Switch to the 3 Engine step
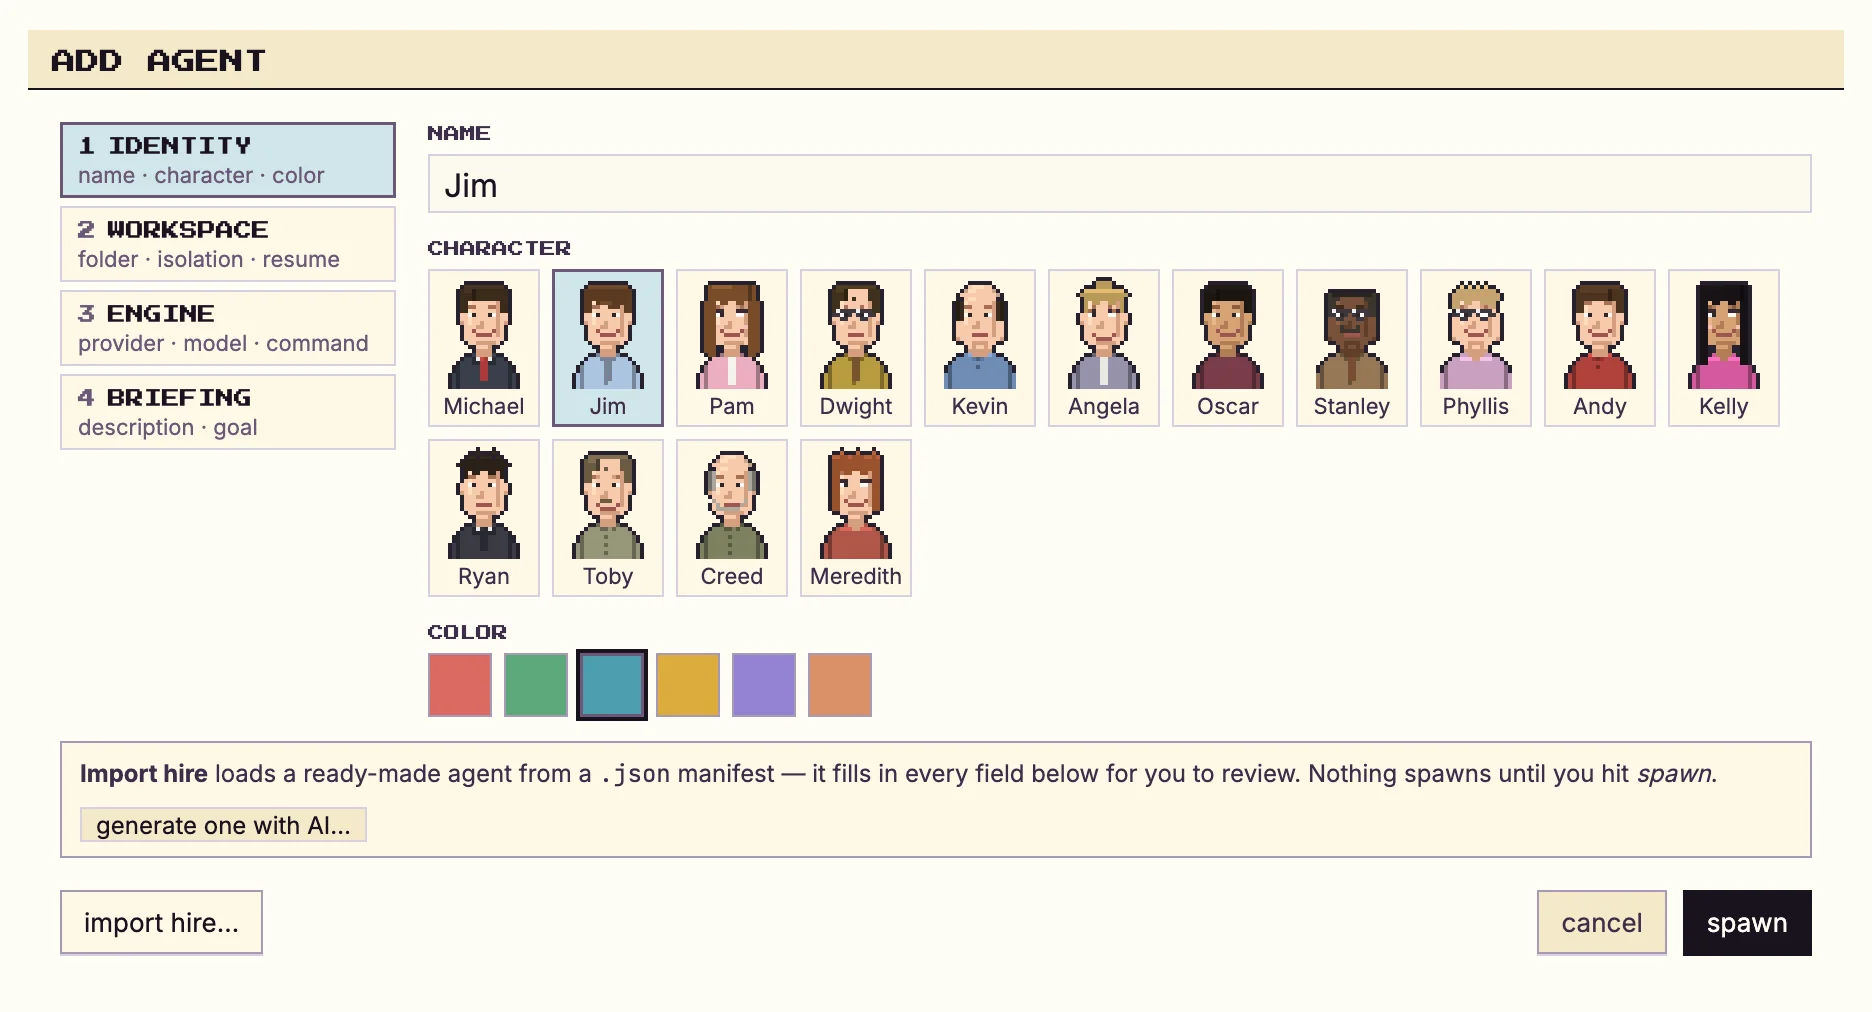Viewport: 1872px width, 1012px height. coord(228,328)
